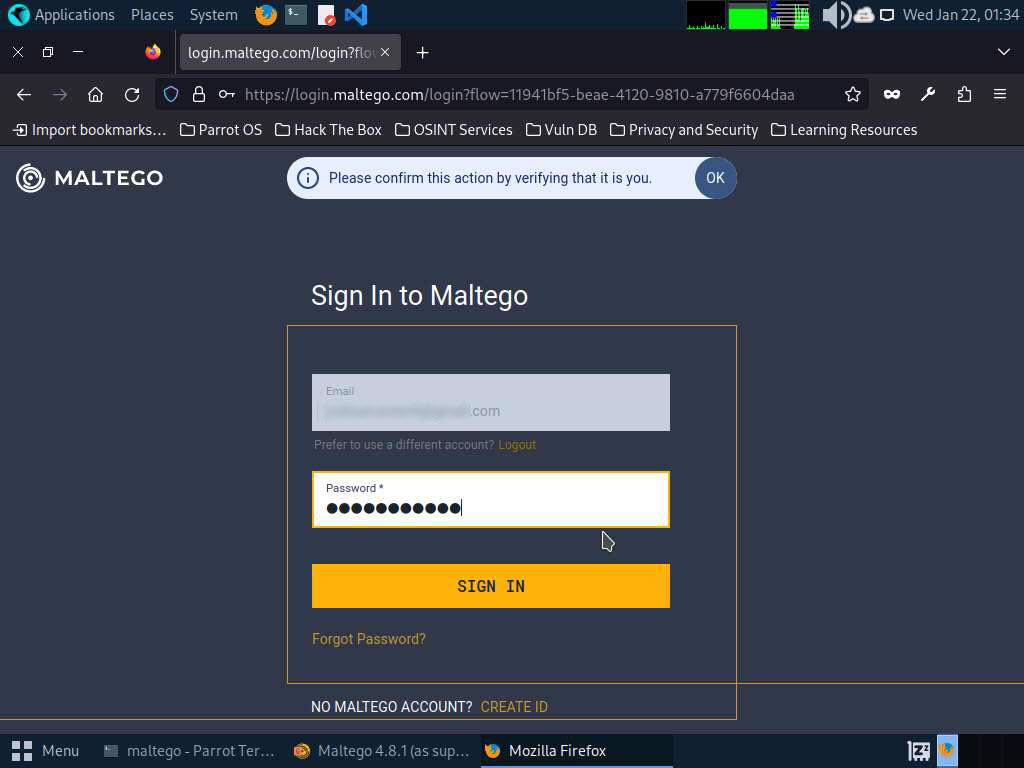Open the Hack The Box bookmarks folder
1024x768 pixels.
(328, 130)
